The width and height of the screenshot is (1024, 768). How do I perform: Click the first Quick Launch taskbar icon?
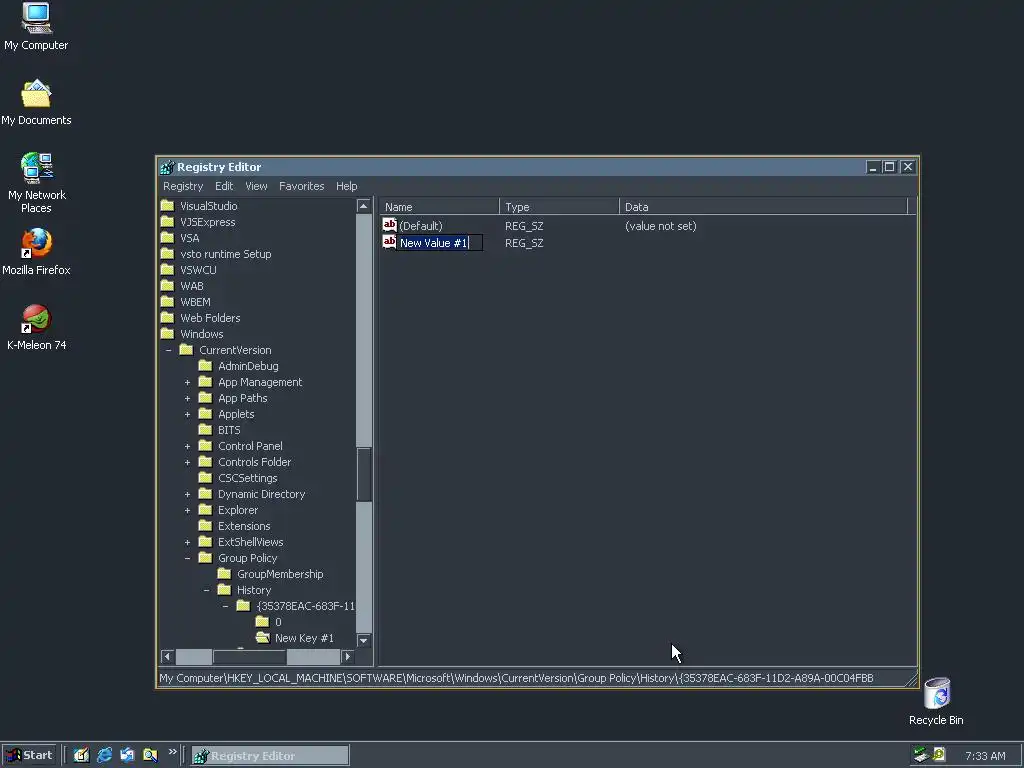81,755
